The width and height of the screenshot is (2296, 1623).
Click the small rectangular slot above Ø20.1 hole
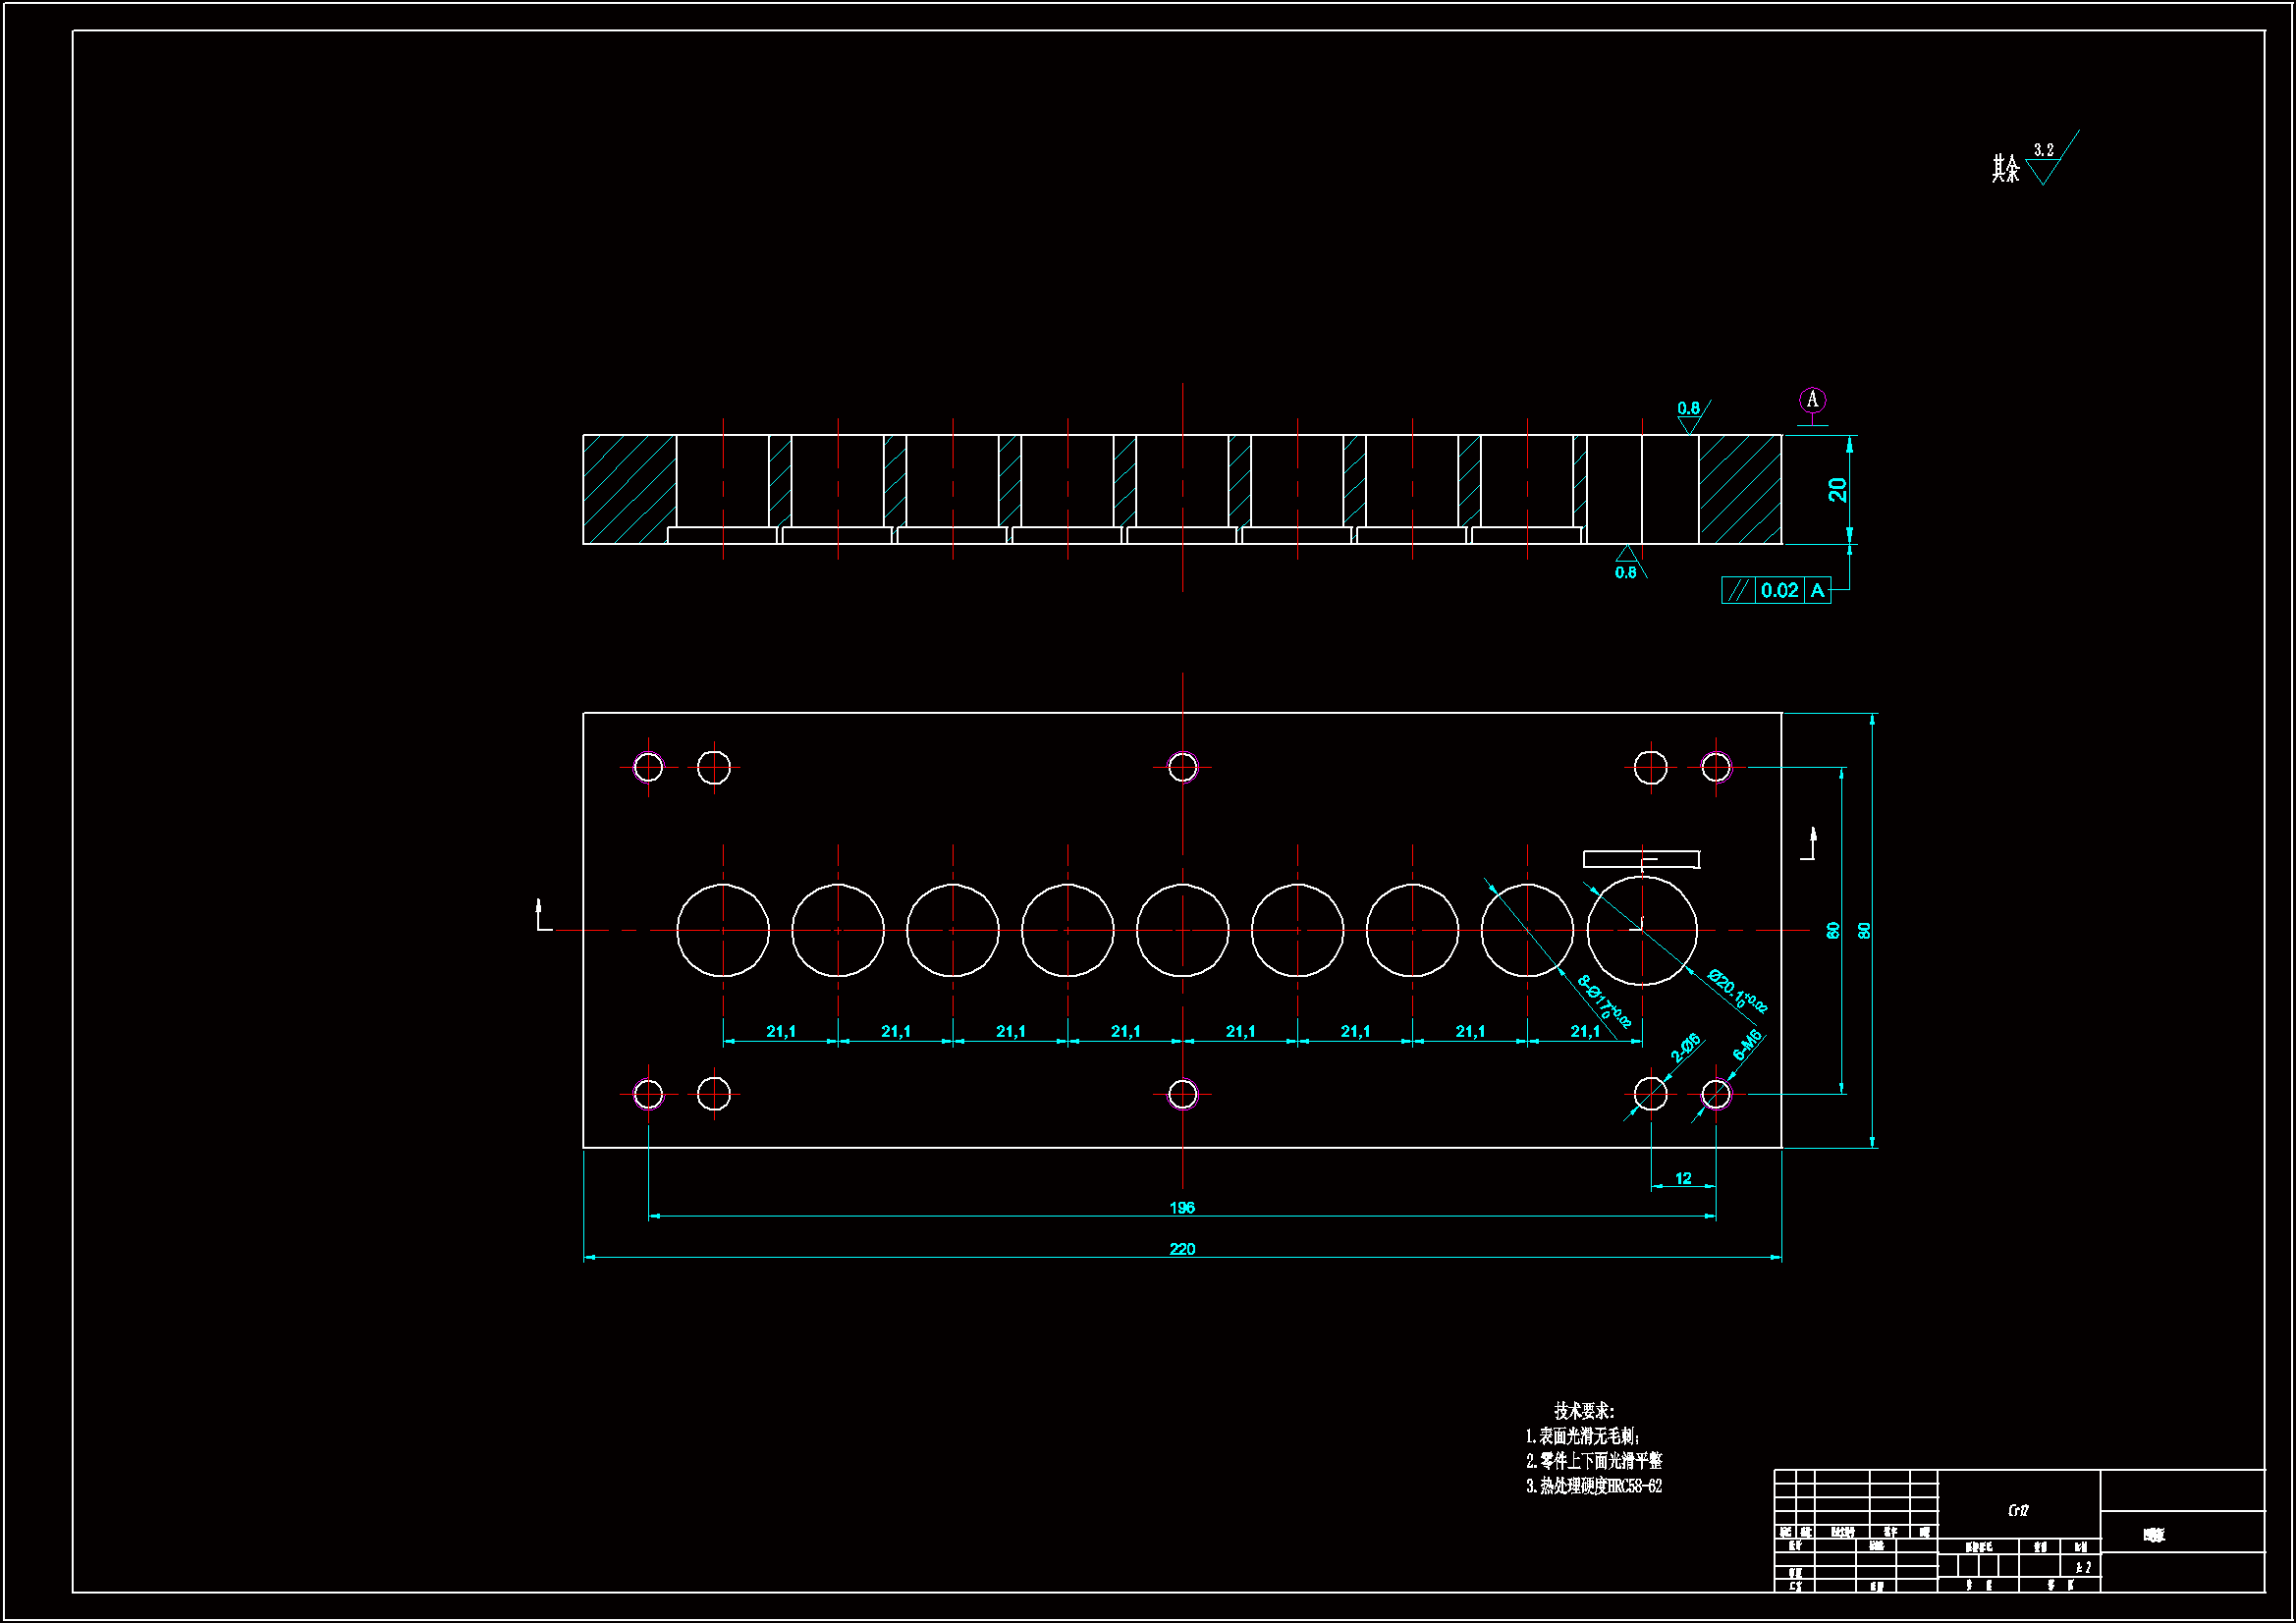(x=1641, y=859)
